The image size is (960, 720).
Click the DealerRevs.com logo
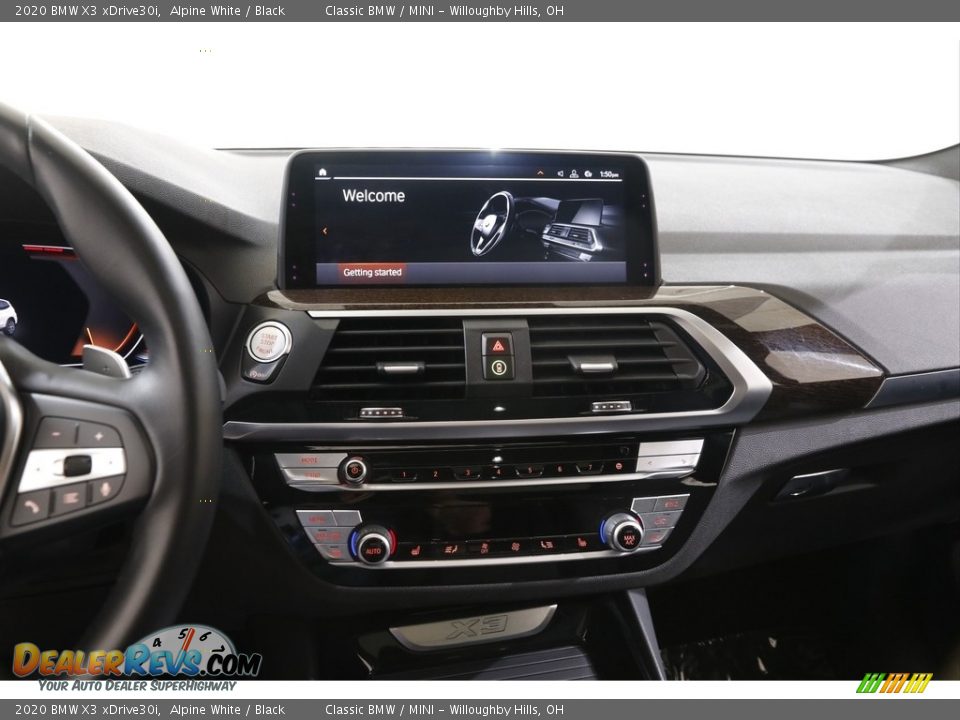click(x=137, y=659)
